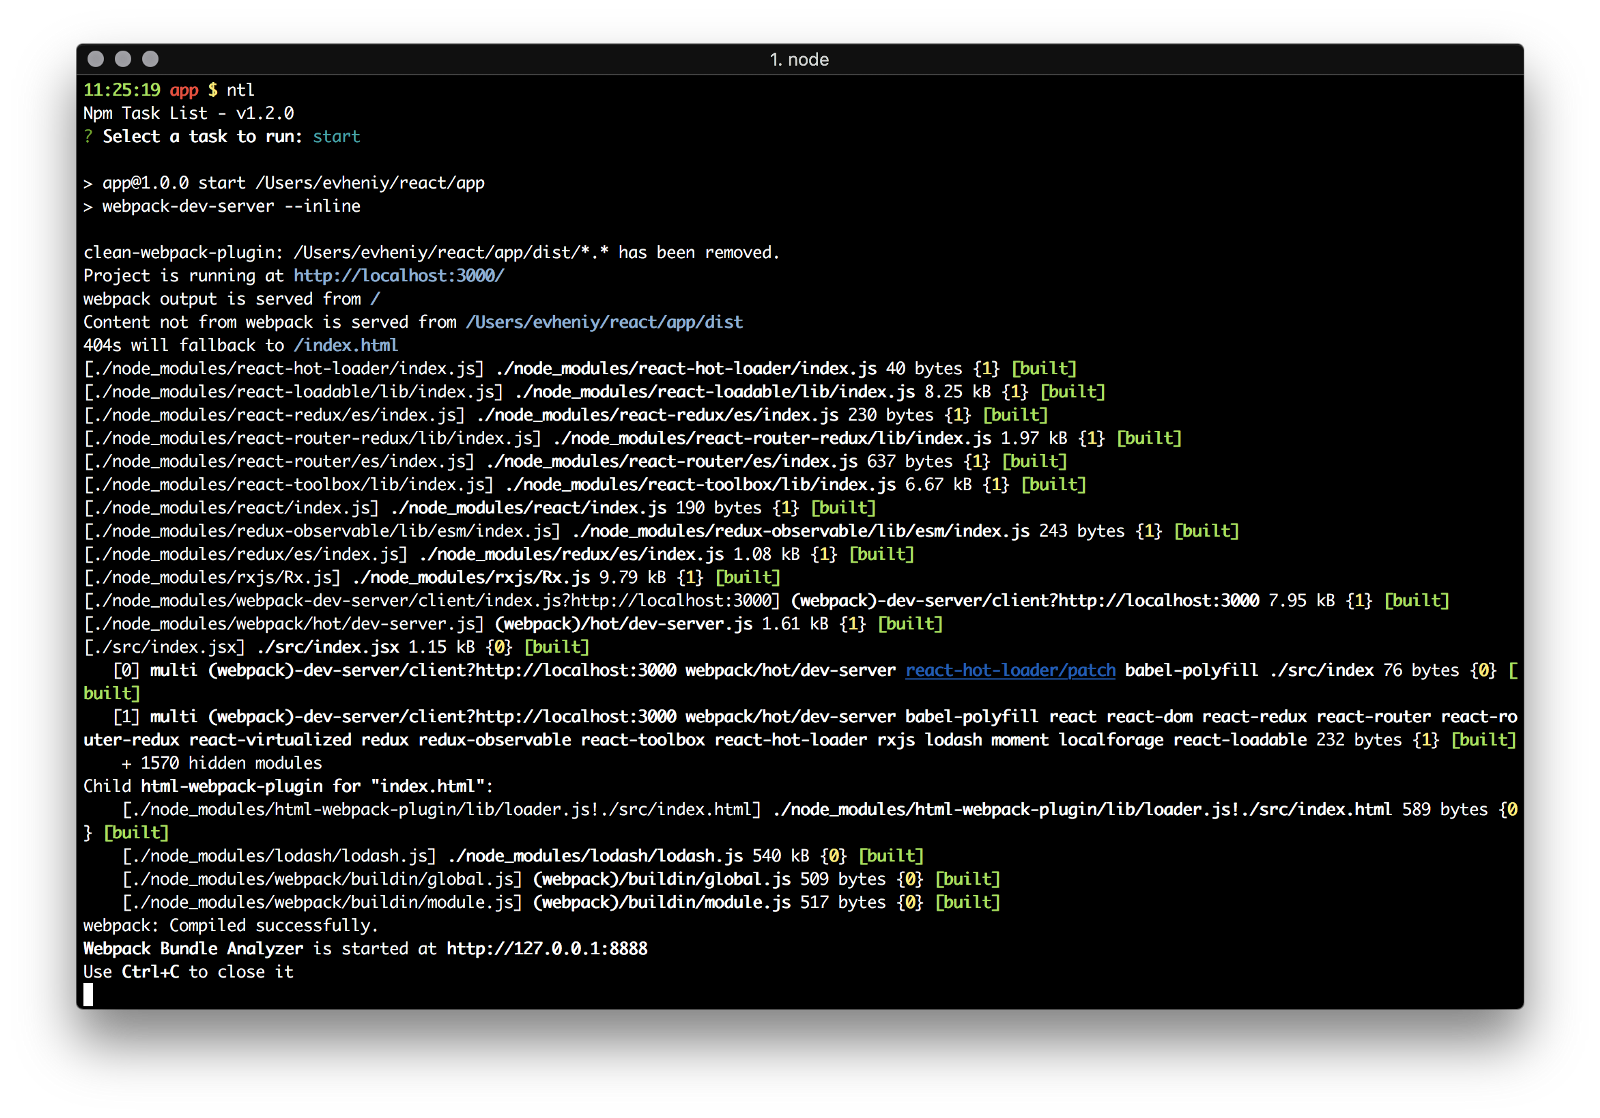The image size is (1600, 1118).
Task: Click the red "app" directory name in prompt
Action: (184, 90)
